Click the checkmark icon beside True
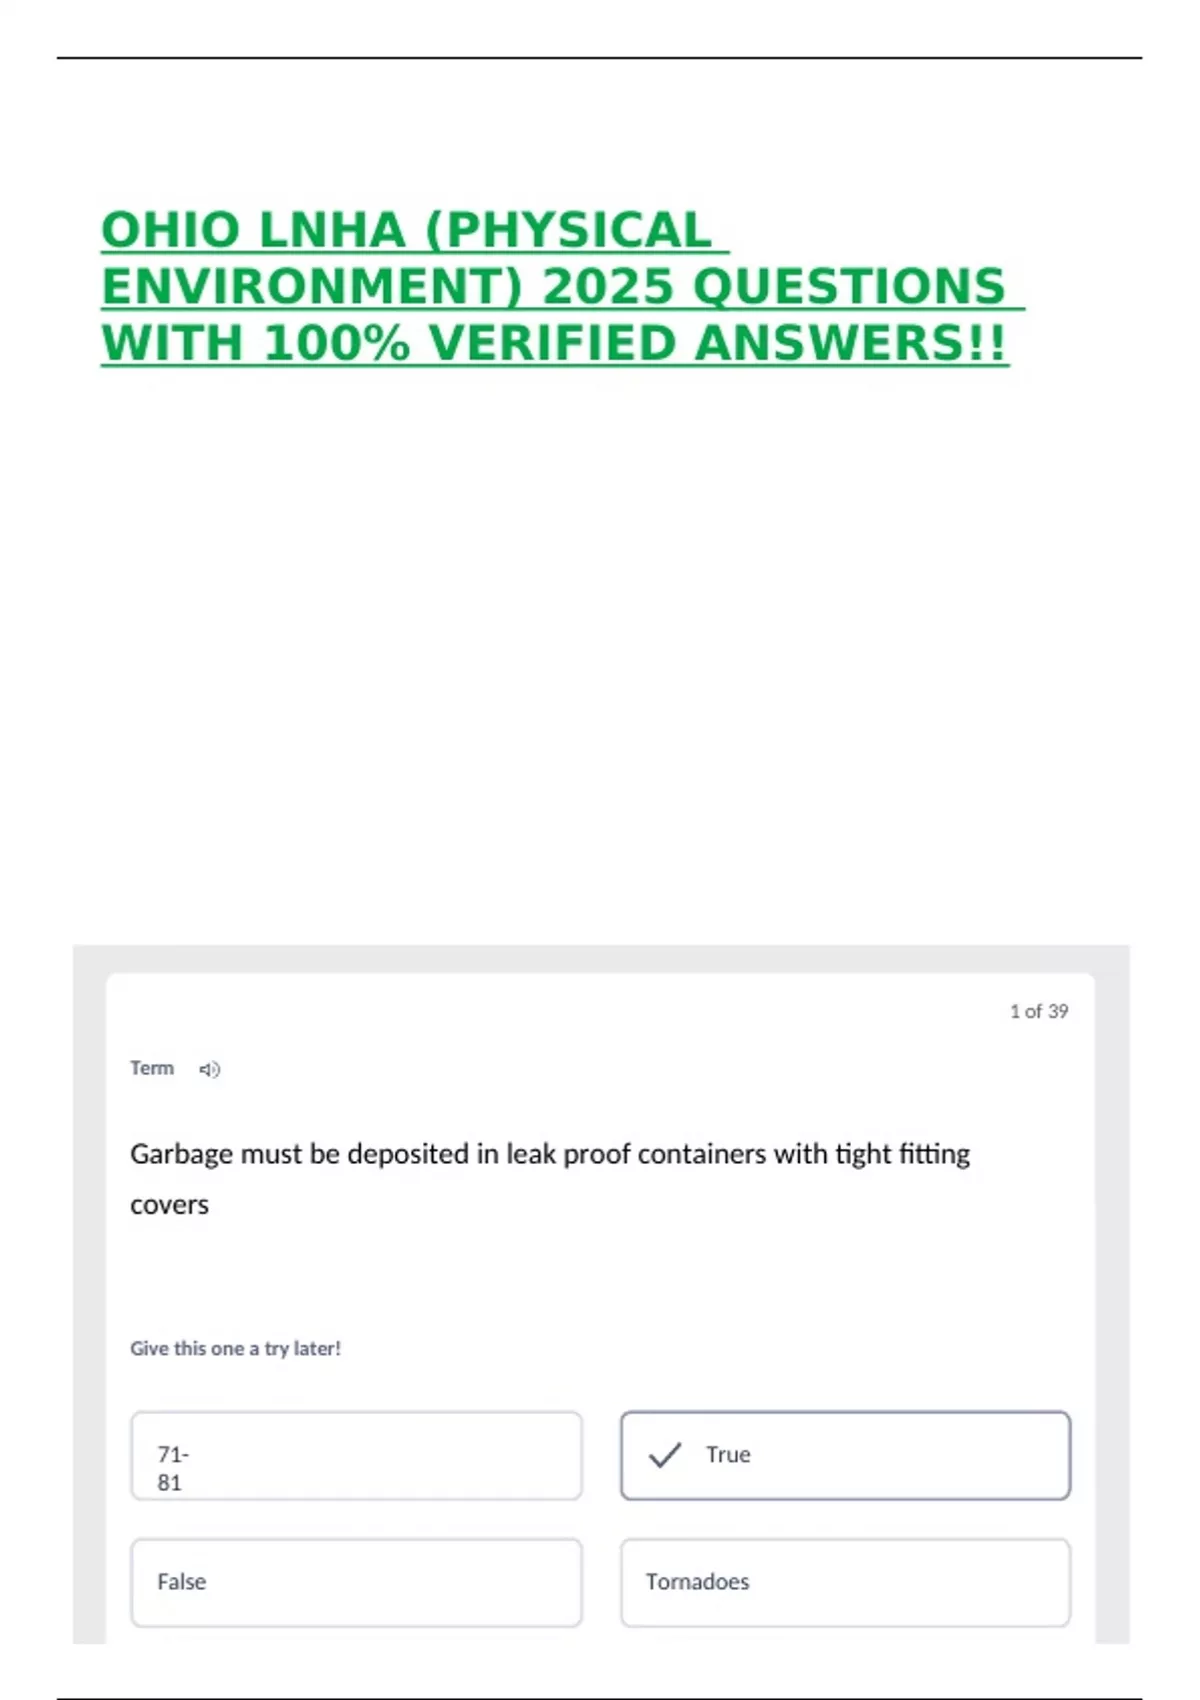 (x=665, y=1455)
